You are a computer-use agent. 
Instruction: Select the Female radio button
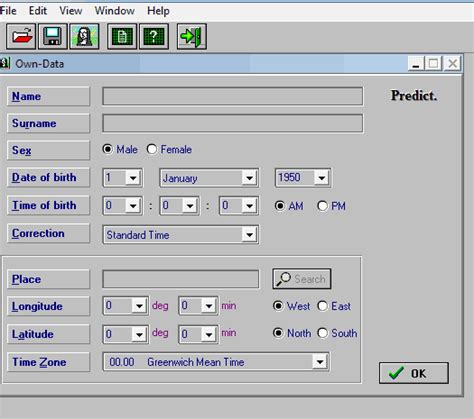click(152, 149)
